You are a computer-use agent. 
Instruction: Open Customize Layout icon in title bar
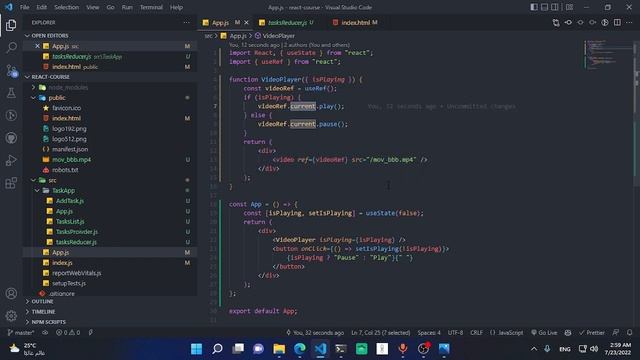(x=569, y=7)
